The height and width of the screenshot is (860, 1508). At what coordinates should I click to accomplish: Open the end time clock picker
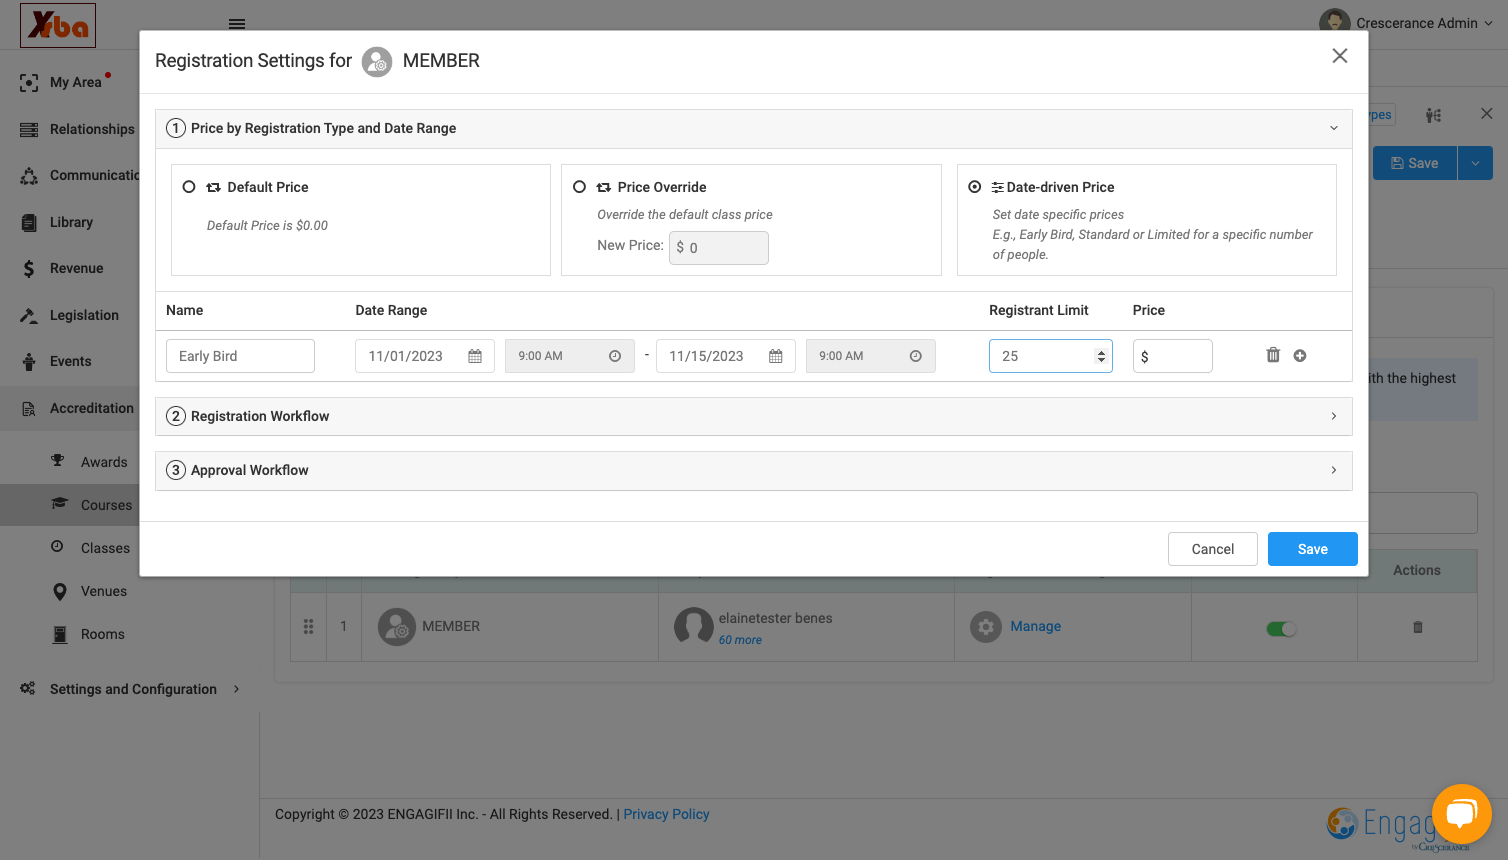(x=916, y=356)
